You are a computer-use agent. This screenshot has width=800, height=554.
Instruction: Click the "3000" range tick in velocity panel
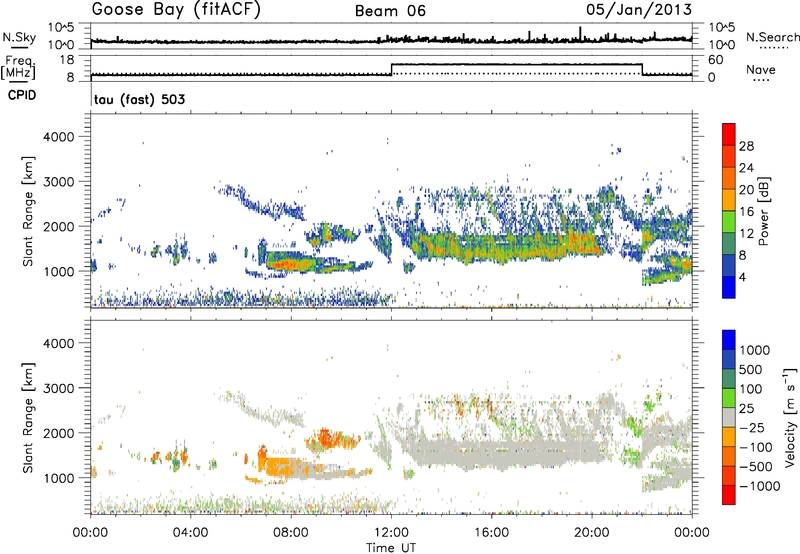(59, 388)
